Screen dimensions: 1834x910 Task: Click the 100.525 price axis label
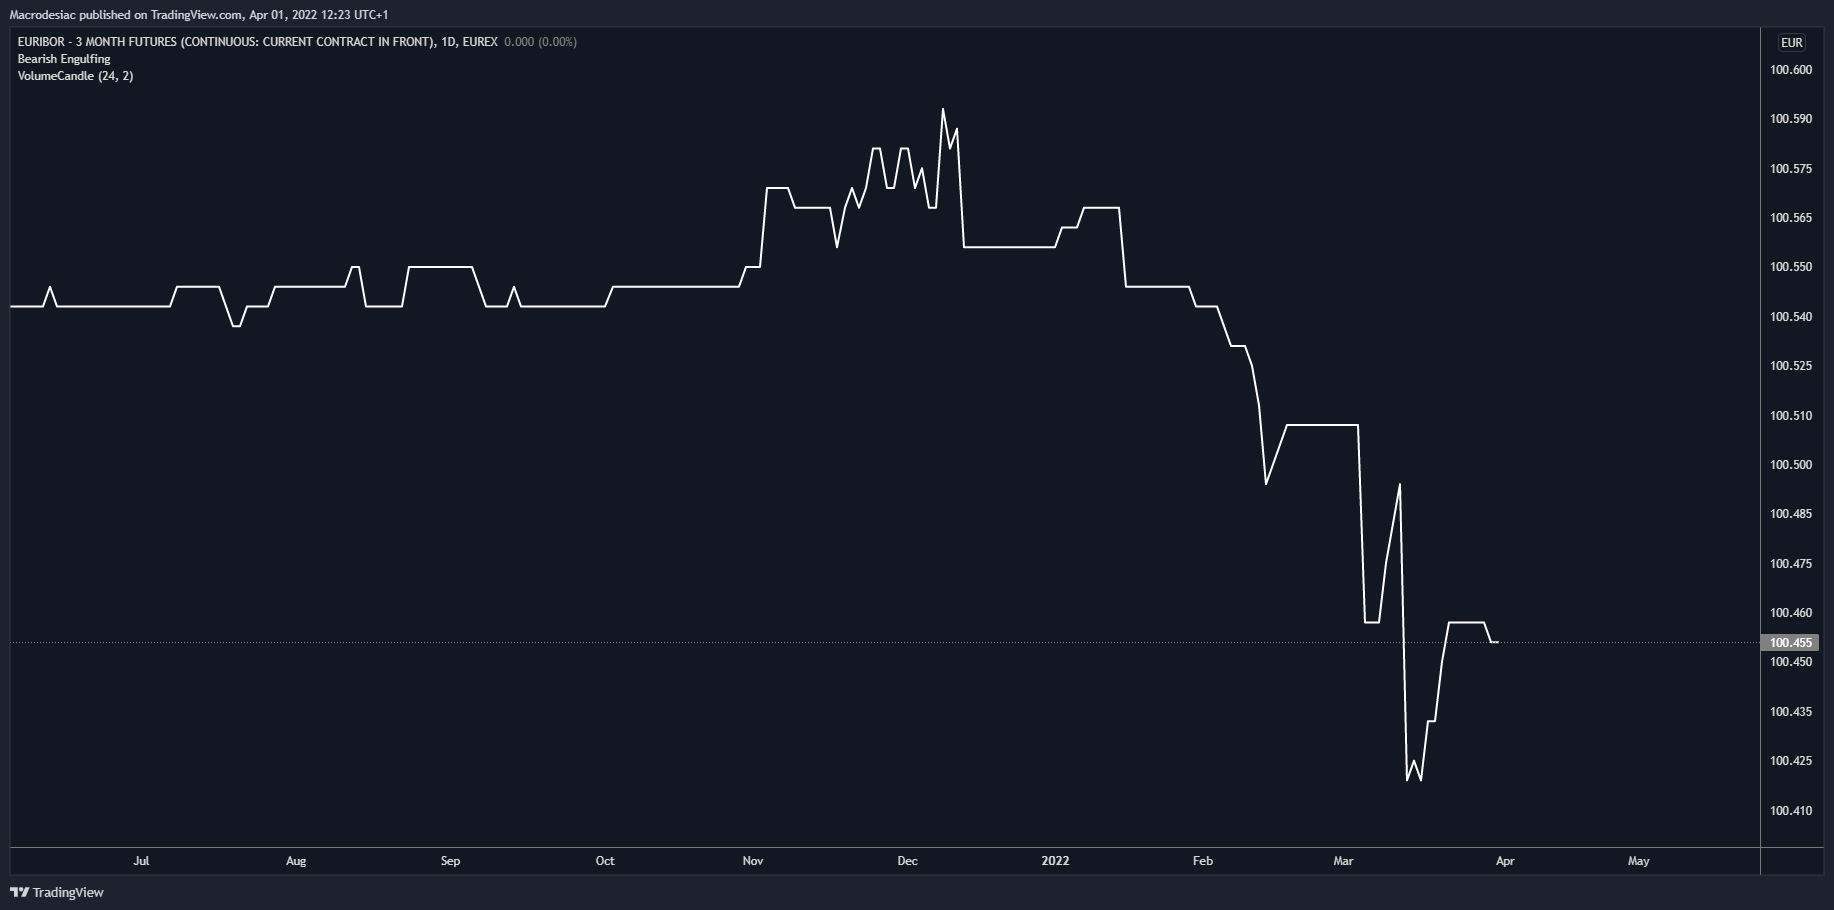(1790, 366)
